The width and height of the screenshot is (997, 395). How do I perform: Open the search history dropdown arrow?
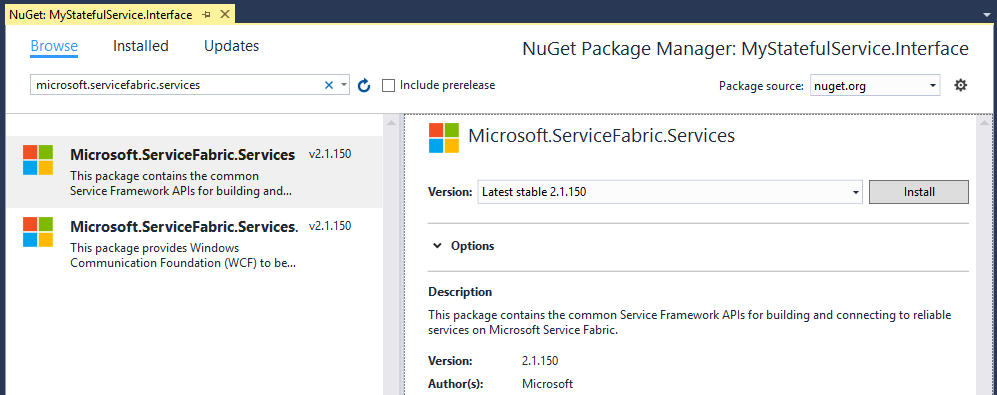343,85
